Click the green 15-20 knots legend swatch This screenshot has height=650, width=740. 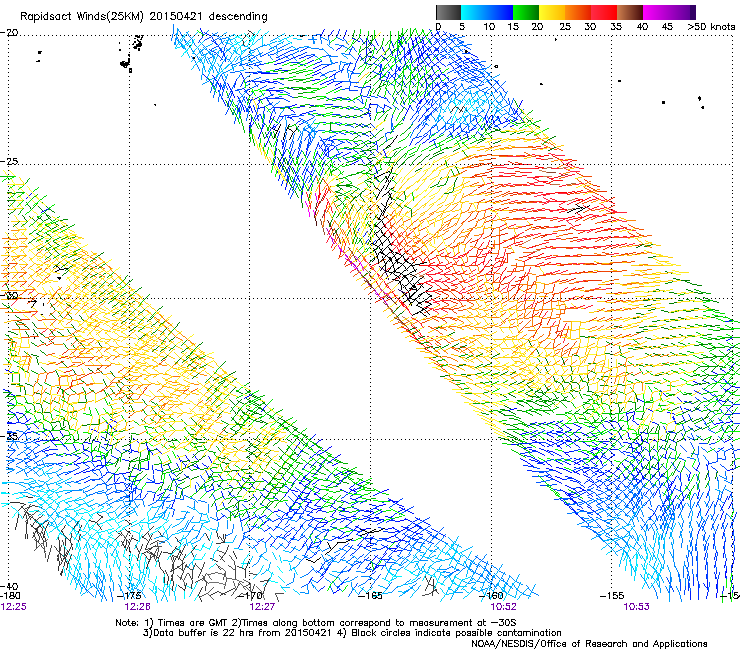(x=526, y=12)
